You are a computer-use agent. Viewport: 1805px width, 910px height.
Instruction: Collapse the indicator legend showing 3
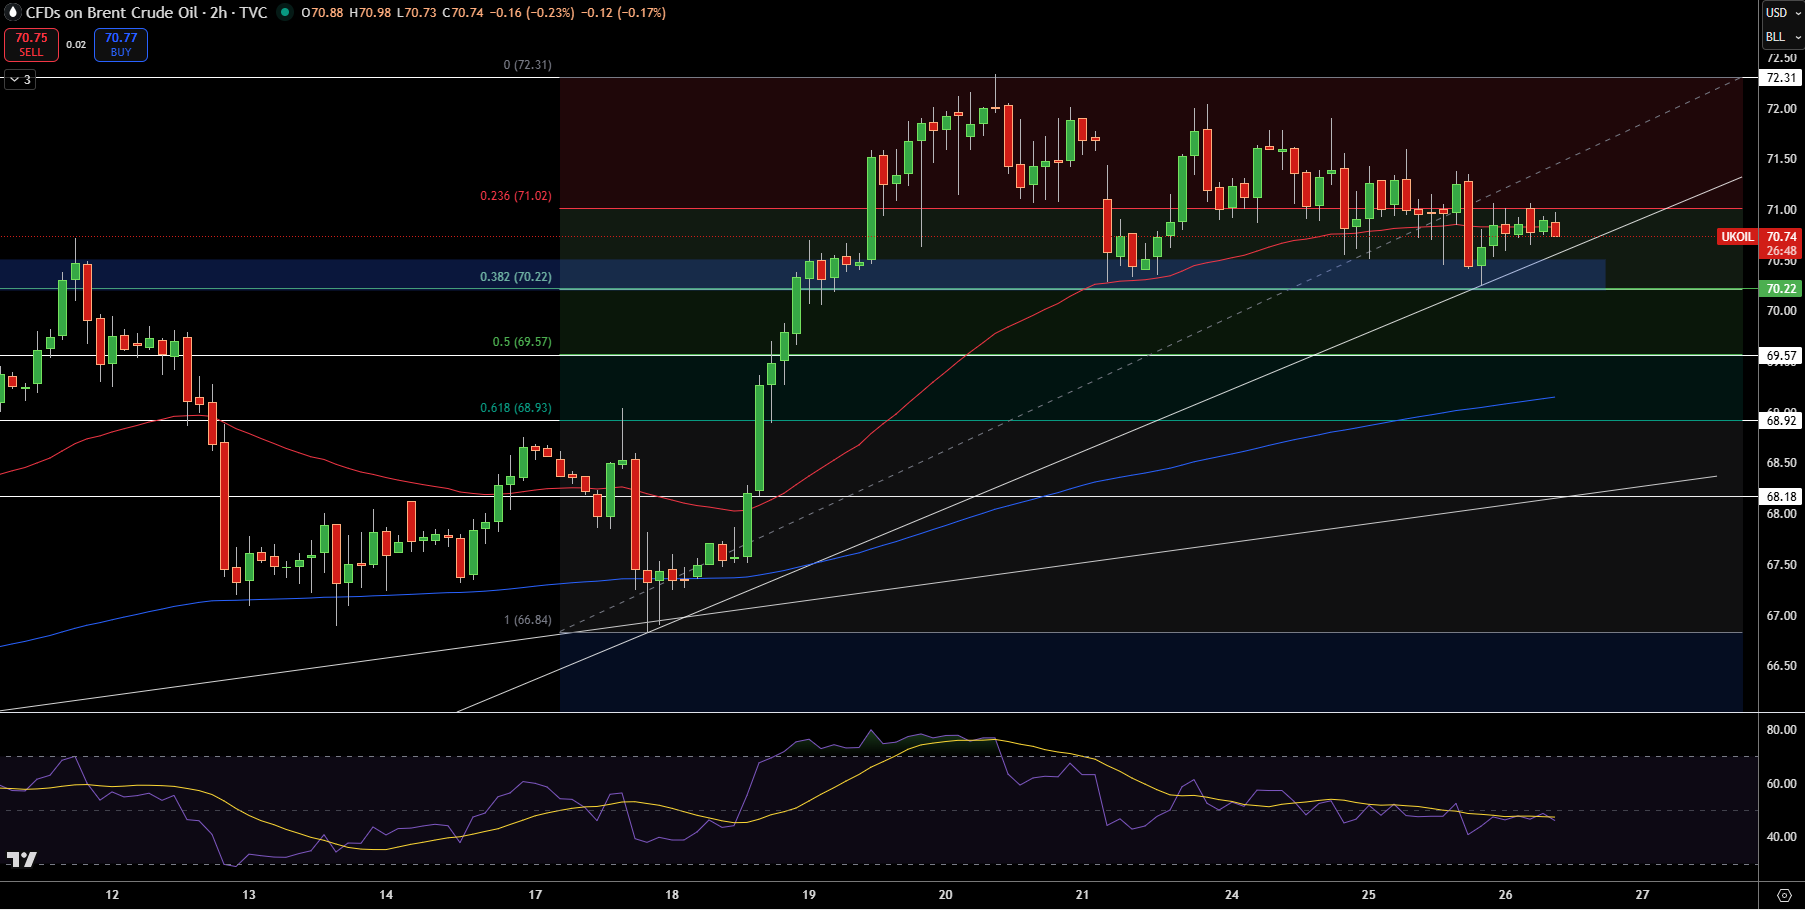click(x=20, y=79)
